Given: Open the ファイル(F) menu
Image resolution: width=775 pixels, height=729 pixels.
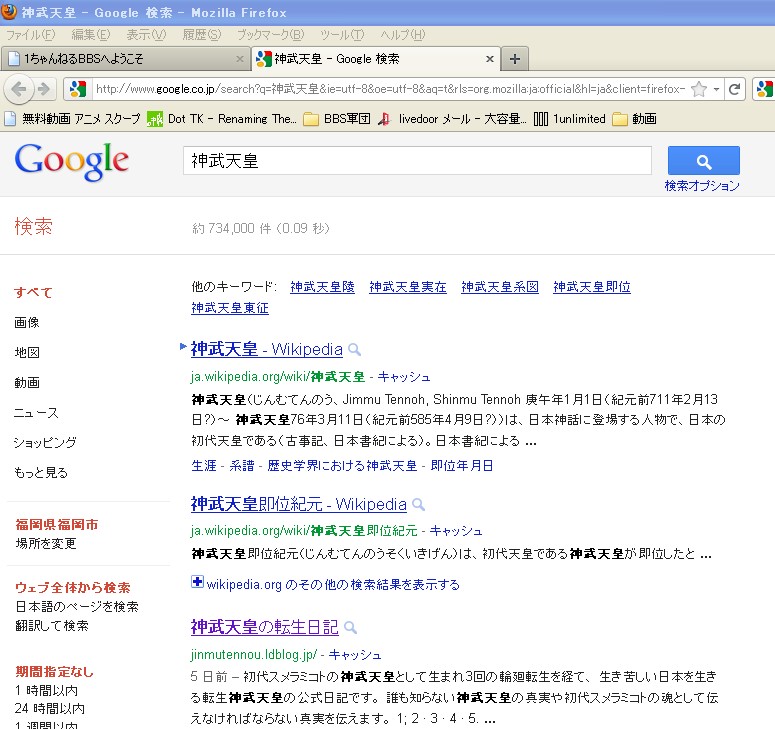Looking at the screenshot, I should (x=31, y=35).
